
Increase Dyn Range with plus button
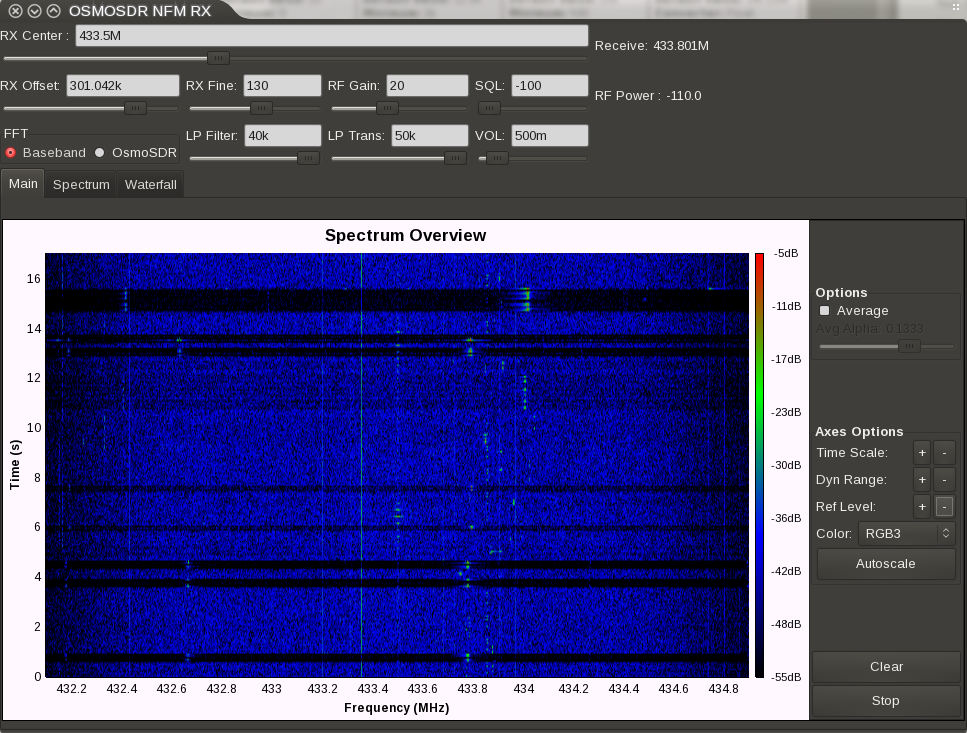pyautogui.click(x=922, y=480)
